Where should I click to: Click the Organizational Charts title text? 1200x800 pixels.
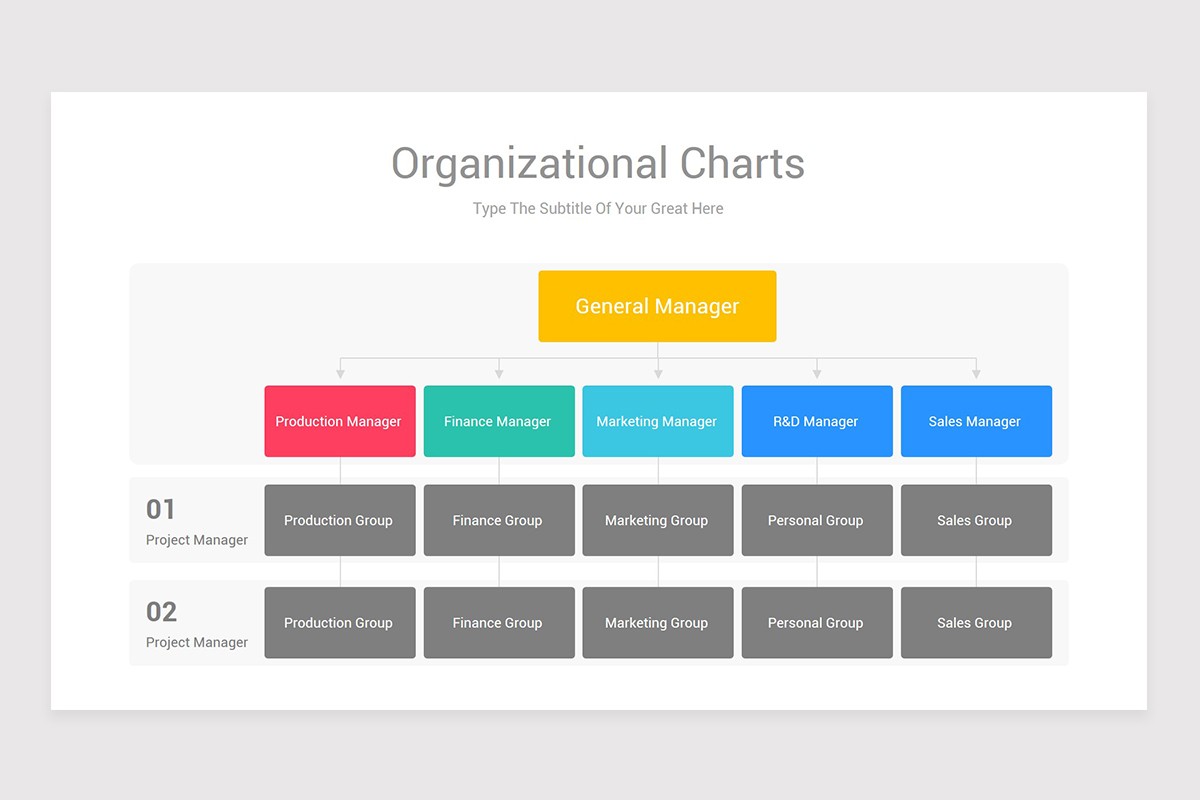[598, 164]
